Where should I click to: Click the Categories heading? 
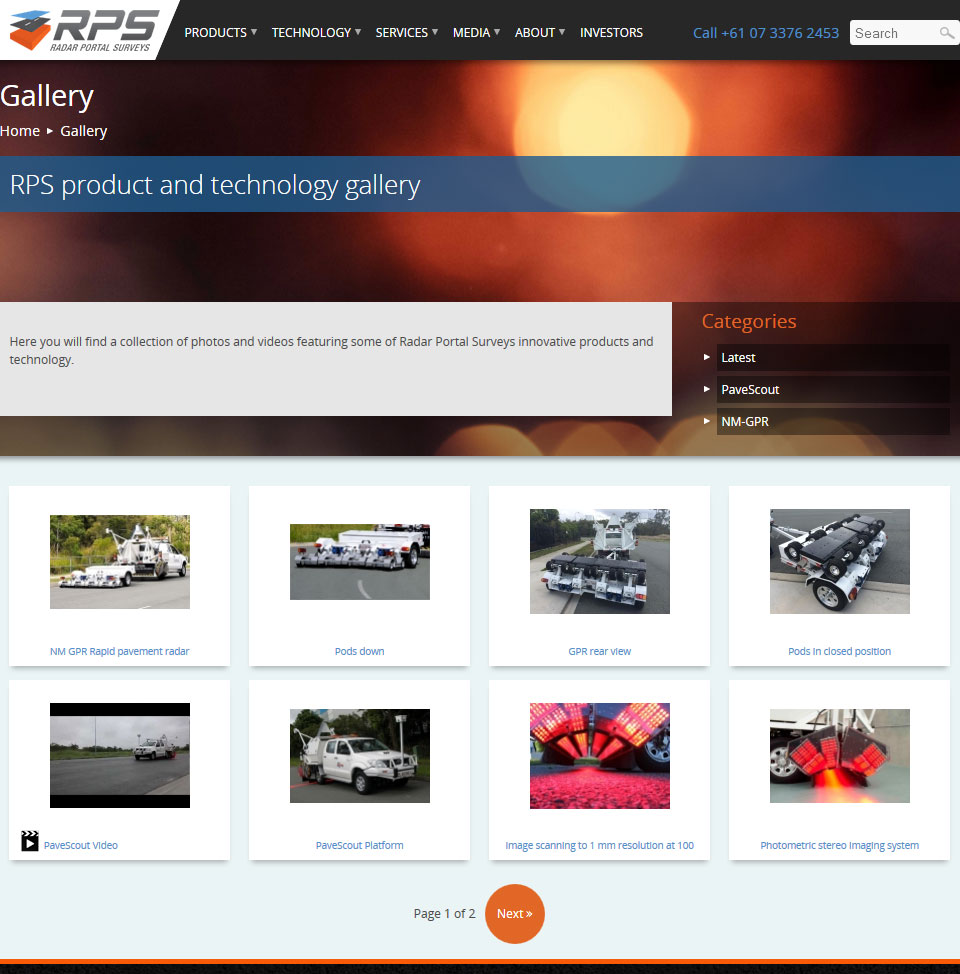tap(749, 321)
